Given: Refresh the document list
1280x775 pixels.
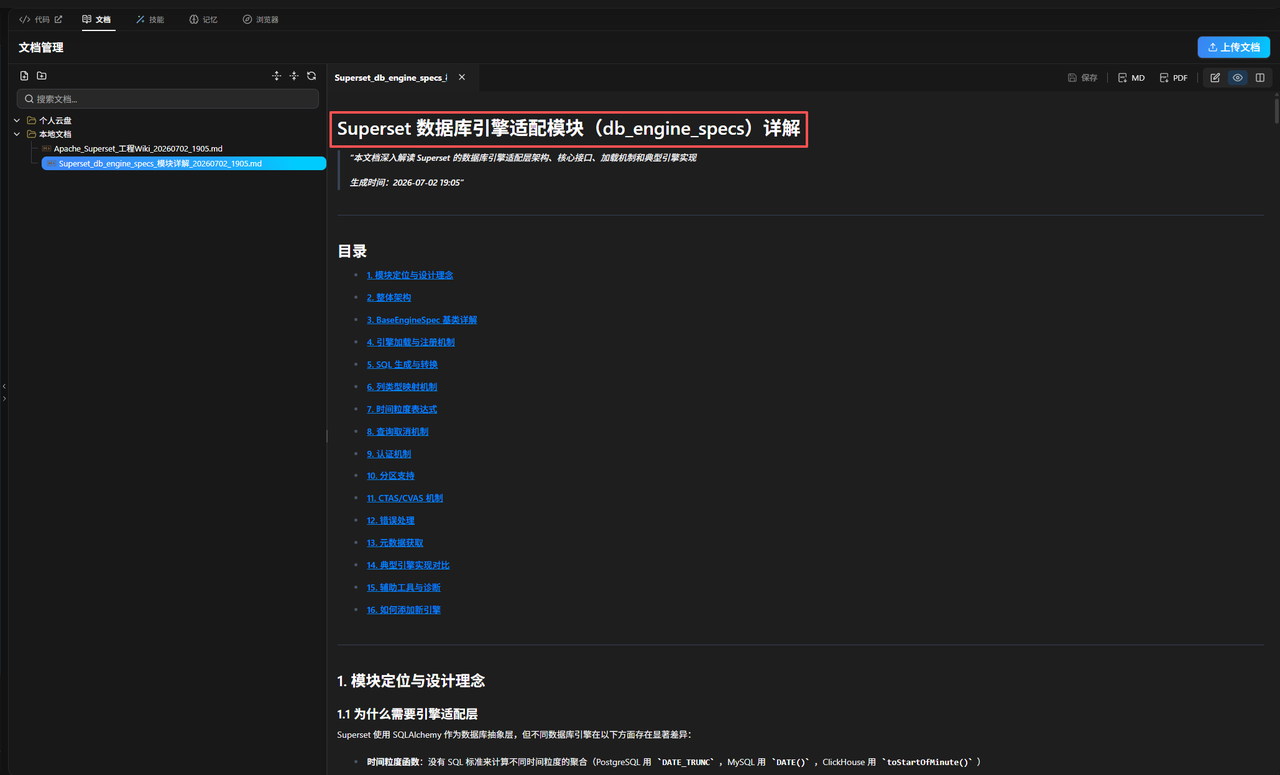Looking at the screenshot, I should coord(312,76).
